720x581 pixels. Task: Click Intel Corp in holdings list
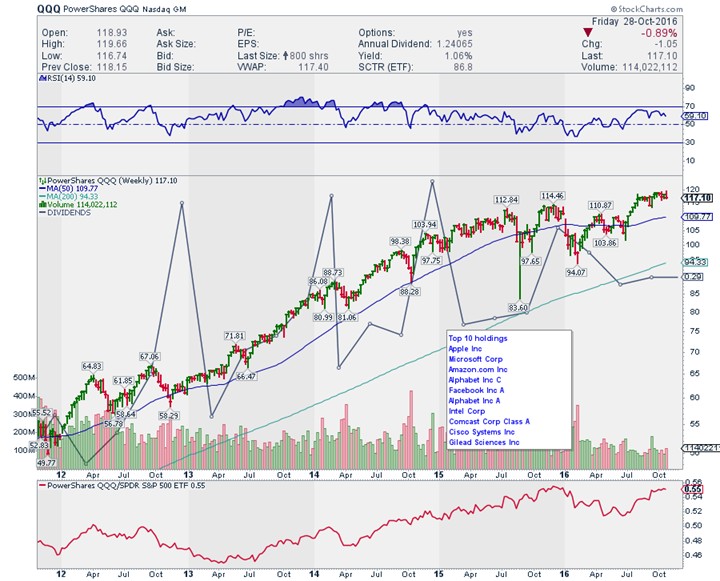(467, 412)
